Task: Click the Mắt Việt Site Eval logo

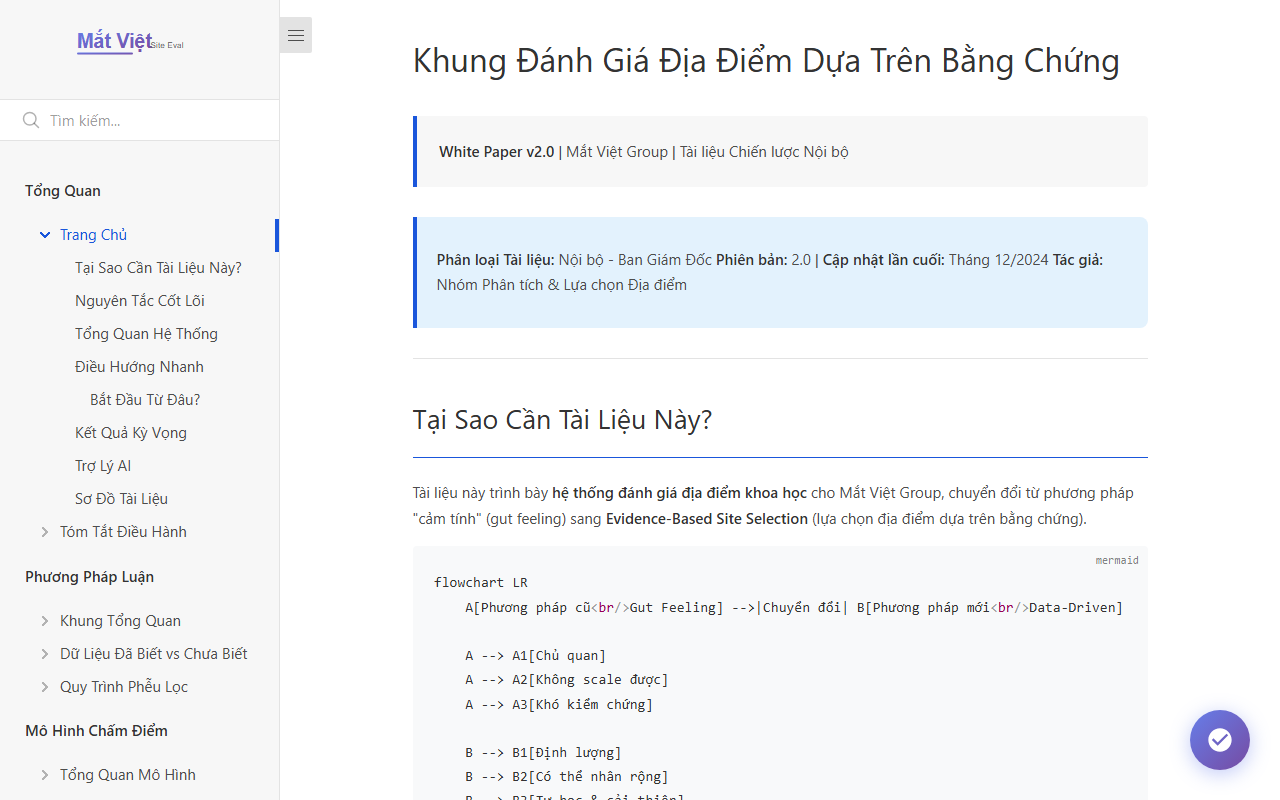Action: point(130,42)
